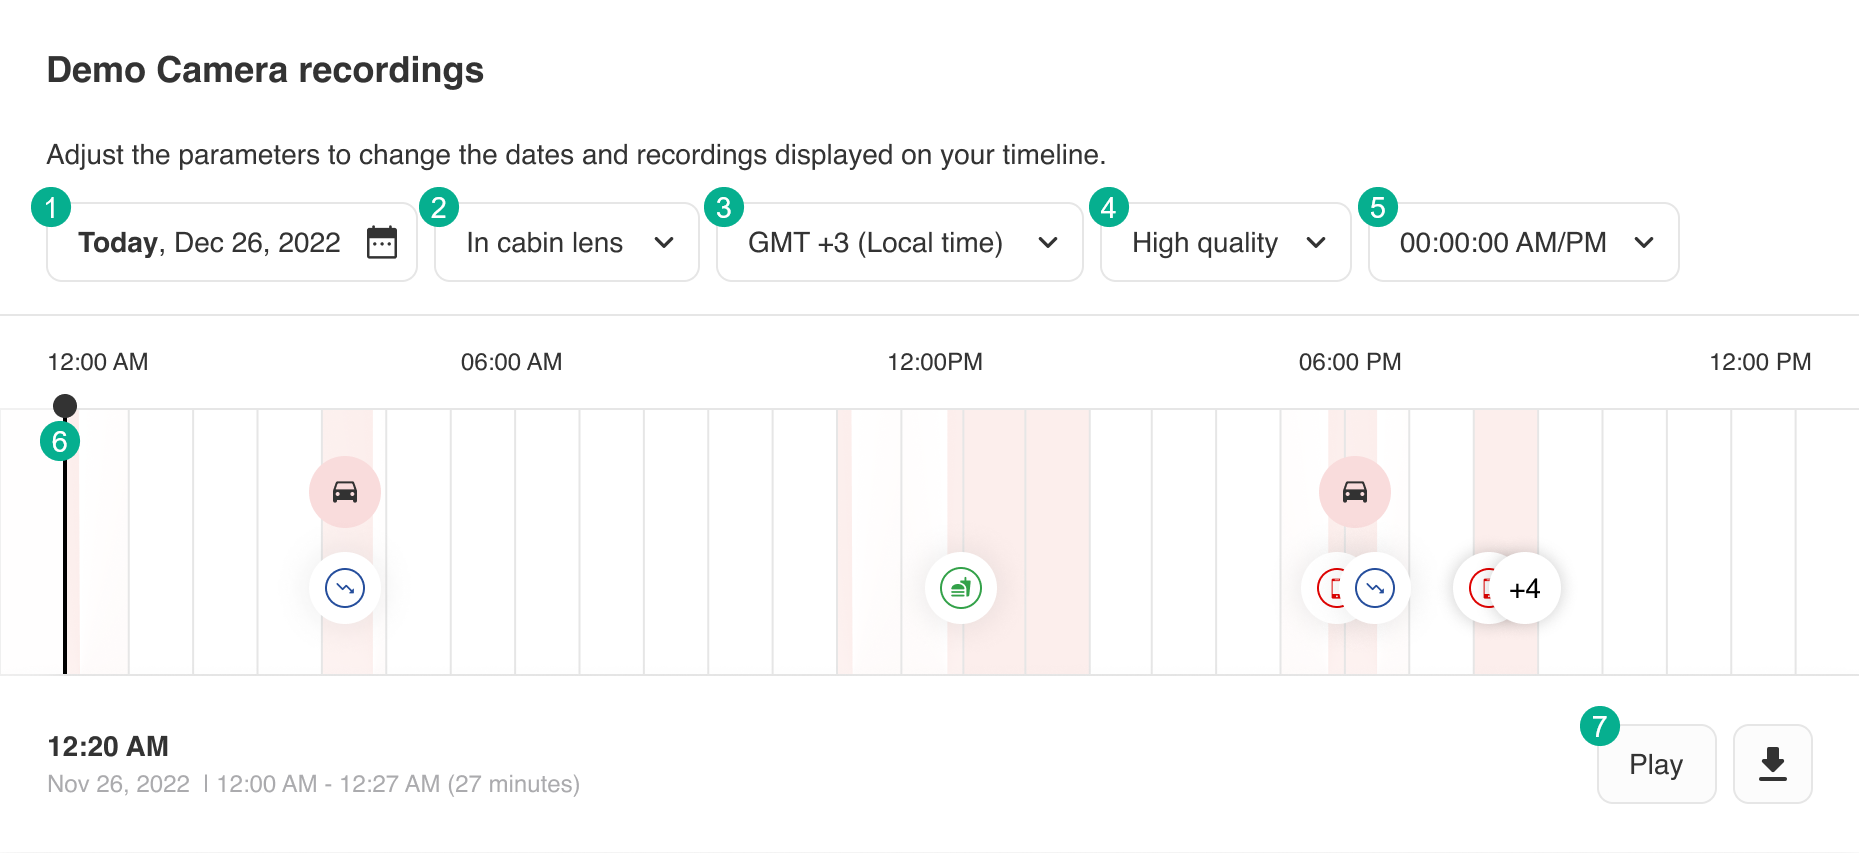The image size is (1859, 853).
Task: Click the calendar icon in date picker
Action: [x=381, y=243]
